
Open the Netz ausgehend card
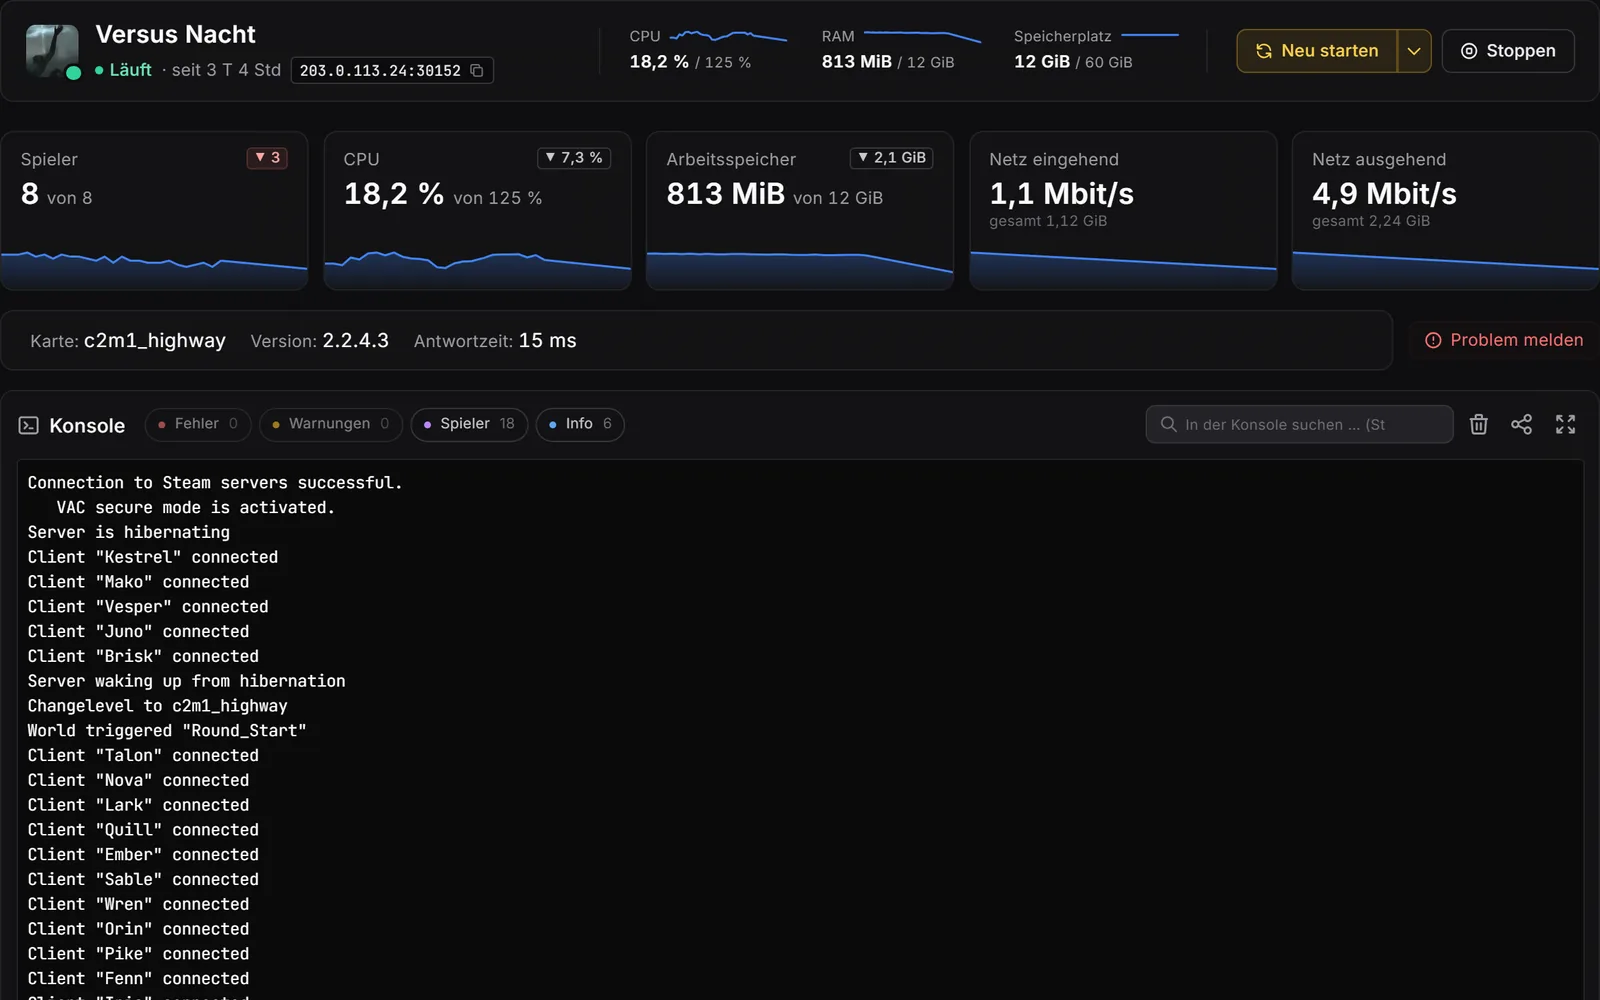(x=1446, y=211)
